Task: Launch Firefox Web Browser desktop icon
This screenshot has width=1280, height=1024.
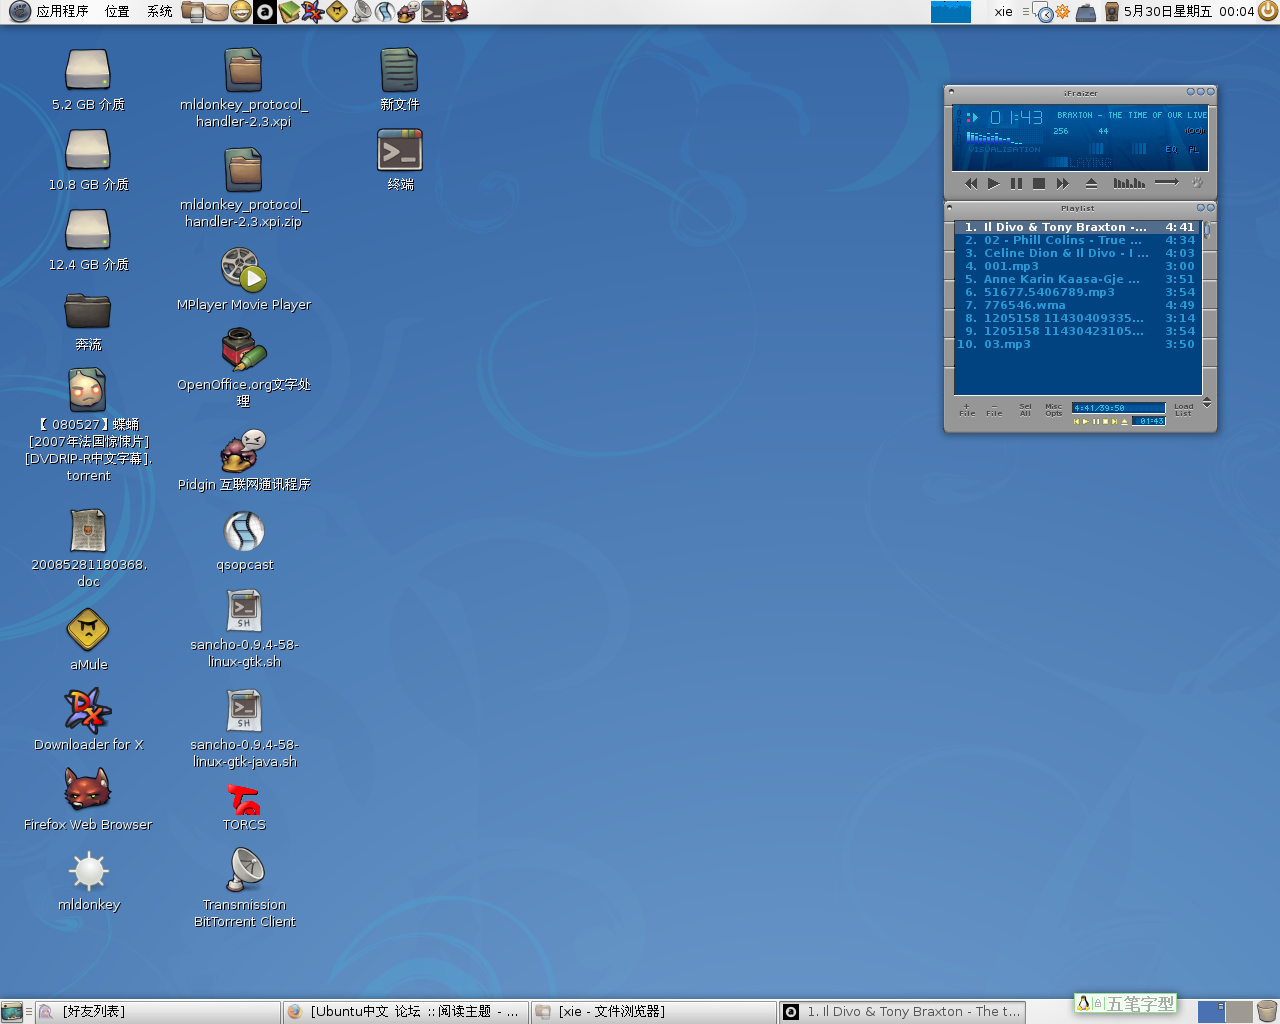Action: click(x=88, y=790)
